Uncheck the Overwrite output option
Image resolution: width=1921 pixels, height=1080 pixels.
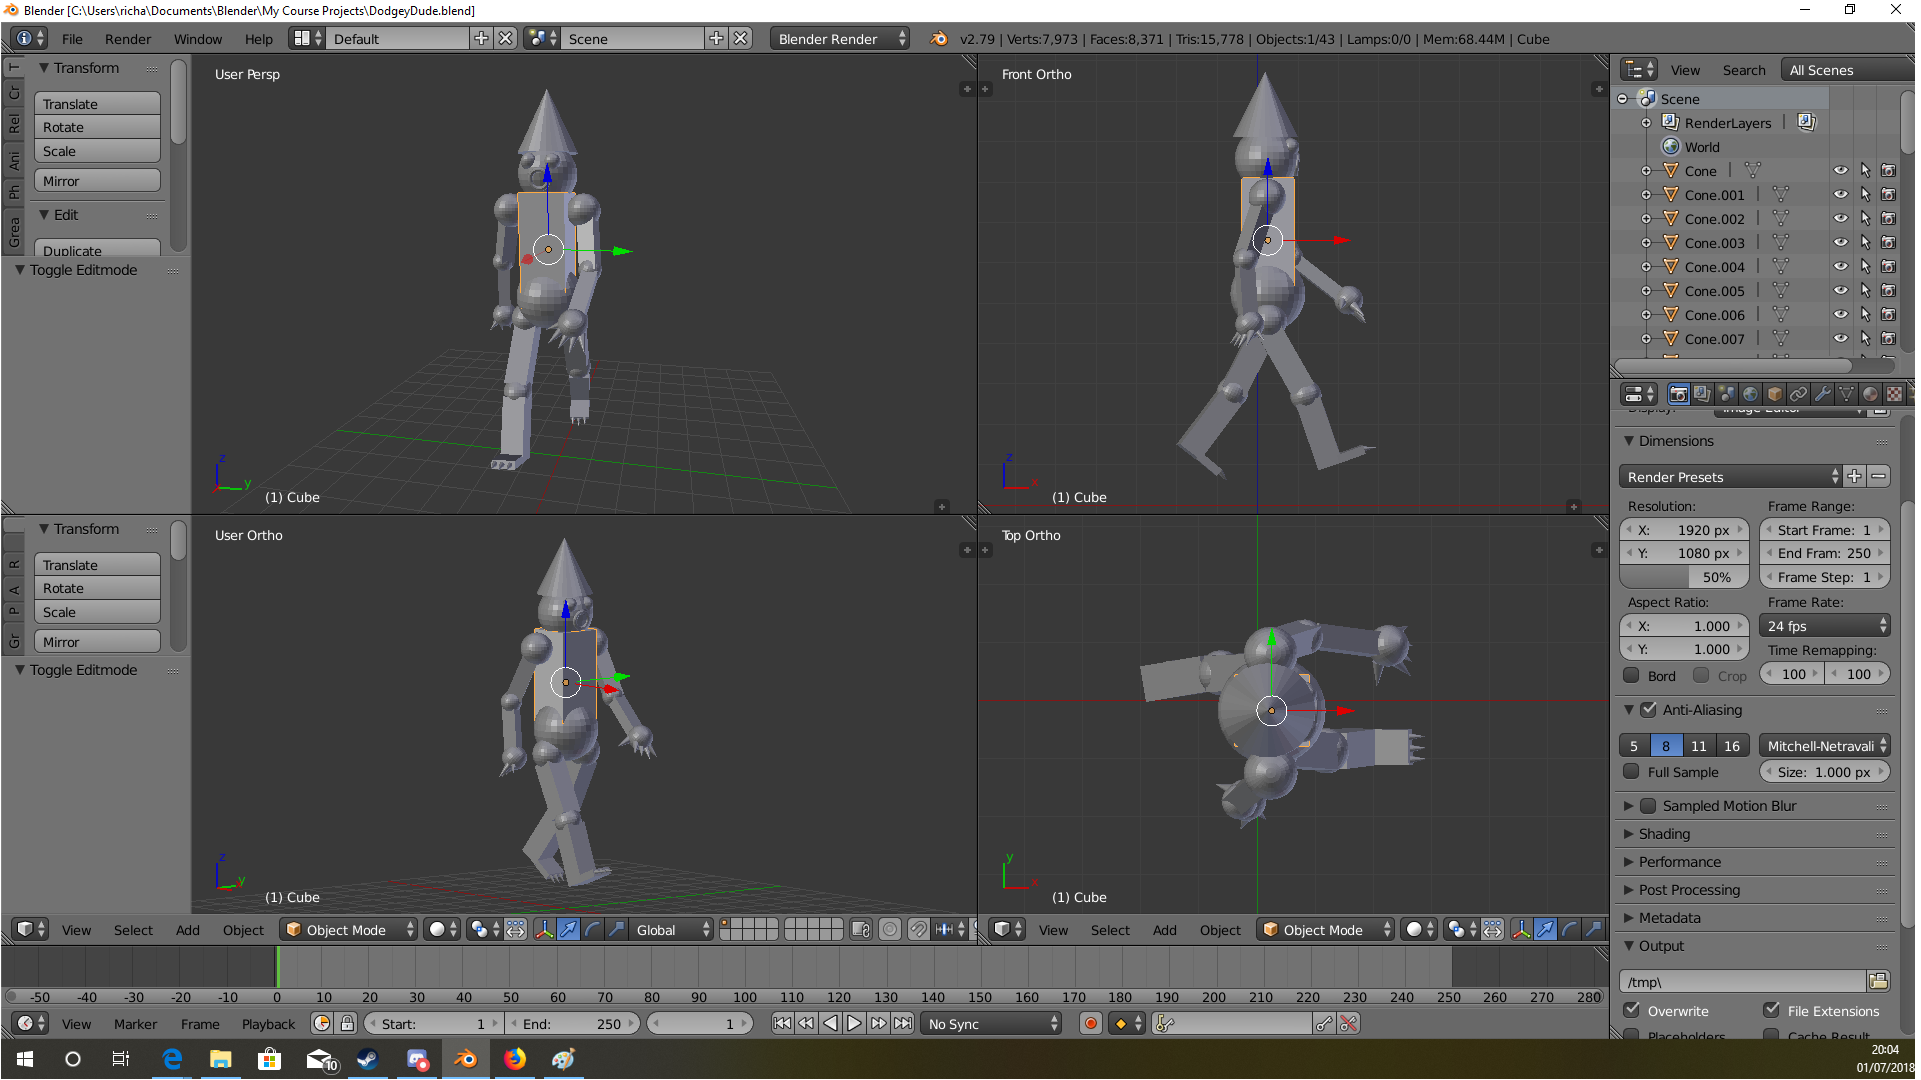1632,1011
